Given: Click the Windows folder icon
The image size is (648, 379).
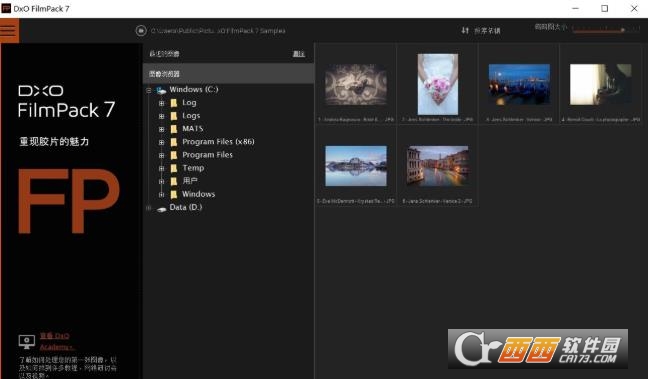Looking at the screenshot, I should coord(174,195).
